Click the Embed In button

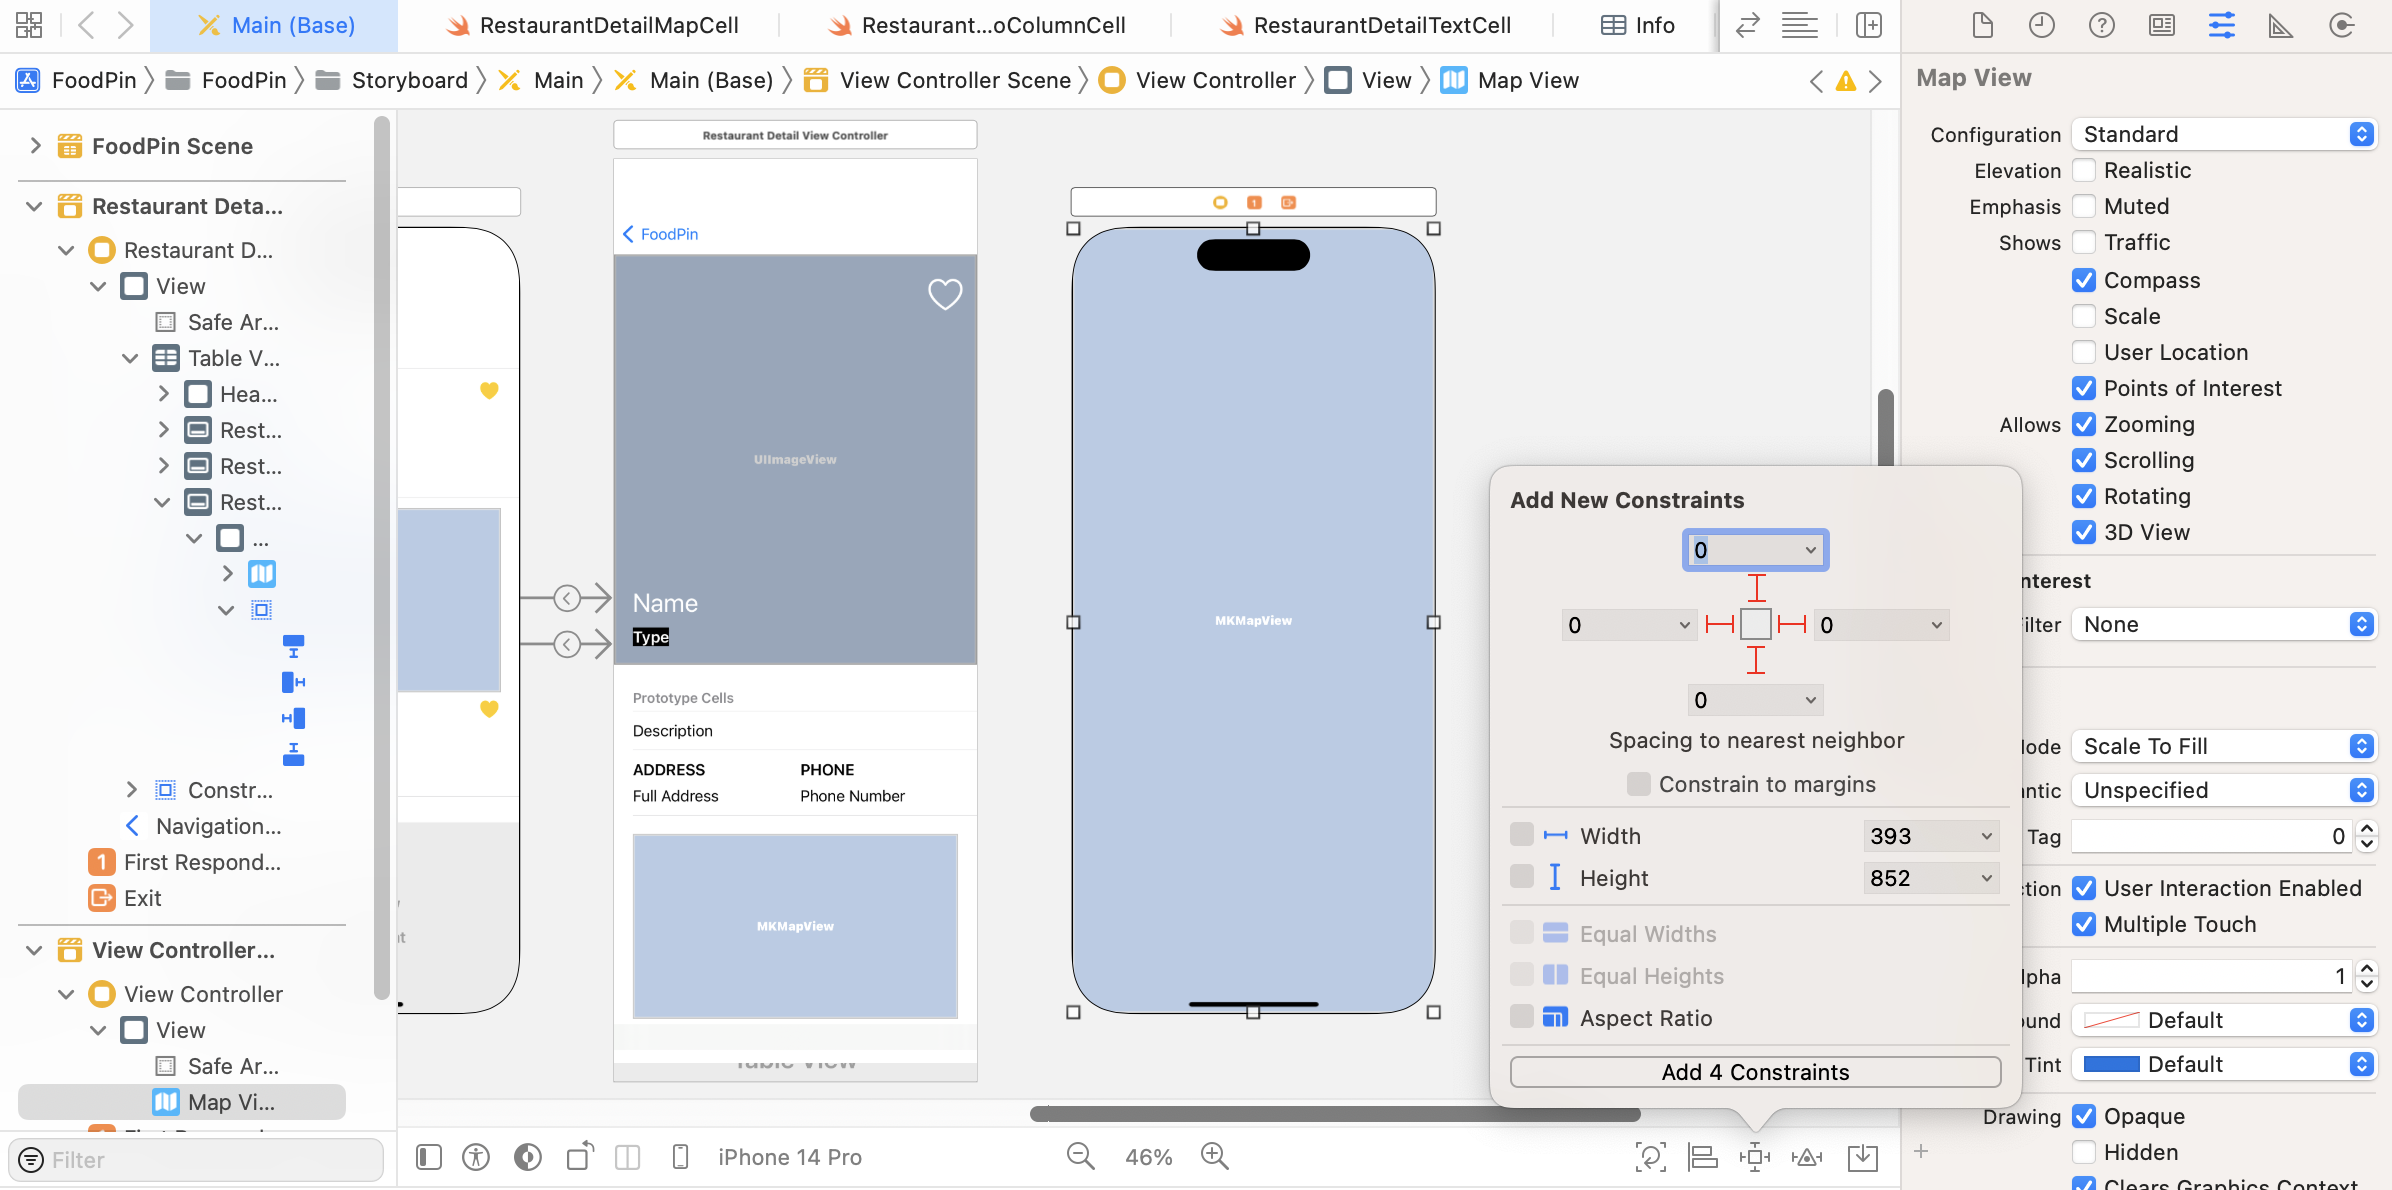click(1863, 1157)
